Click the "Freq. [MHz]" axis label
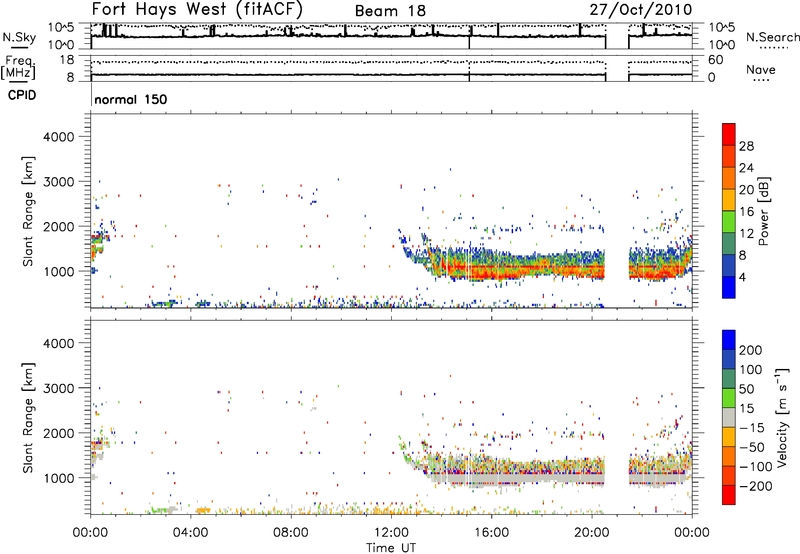 pos(18,68)
